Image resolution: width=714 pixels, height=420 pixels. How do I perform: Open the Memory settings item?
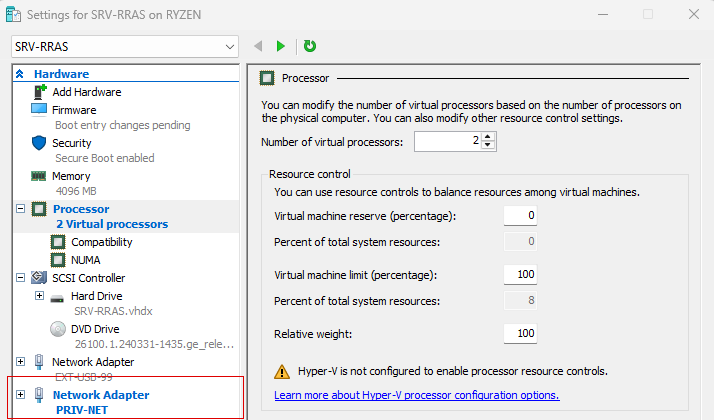click(x=71, y=176)
